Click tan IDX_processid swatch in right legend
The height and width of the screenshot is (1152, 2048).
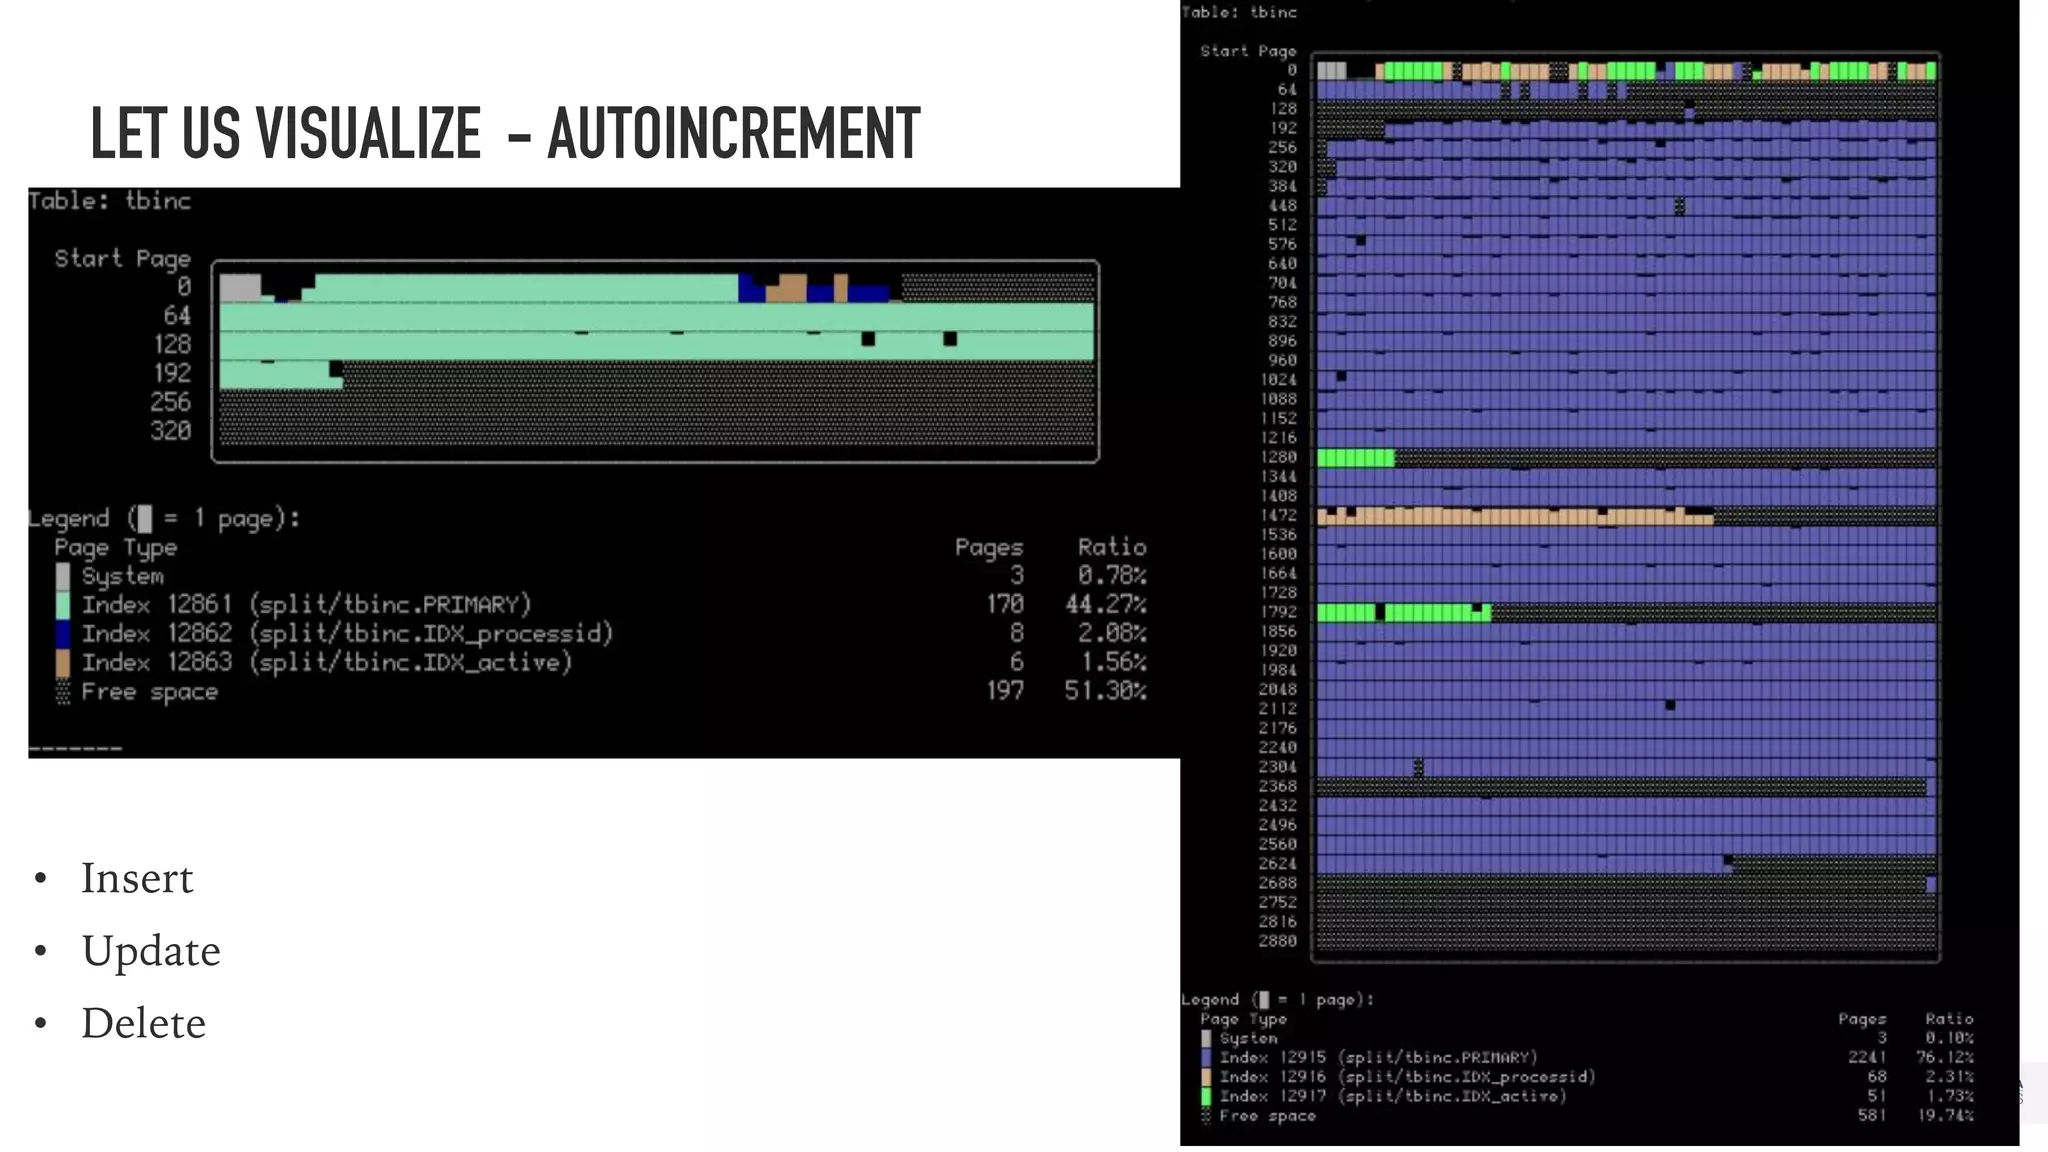click(x=1206, y=1077)
